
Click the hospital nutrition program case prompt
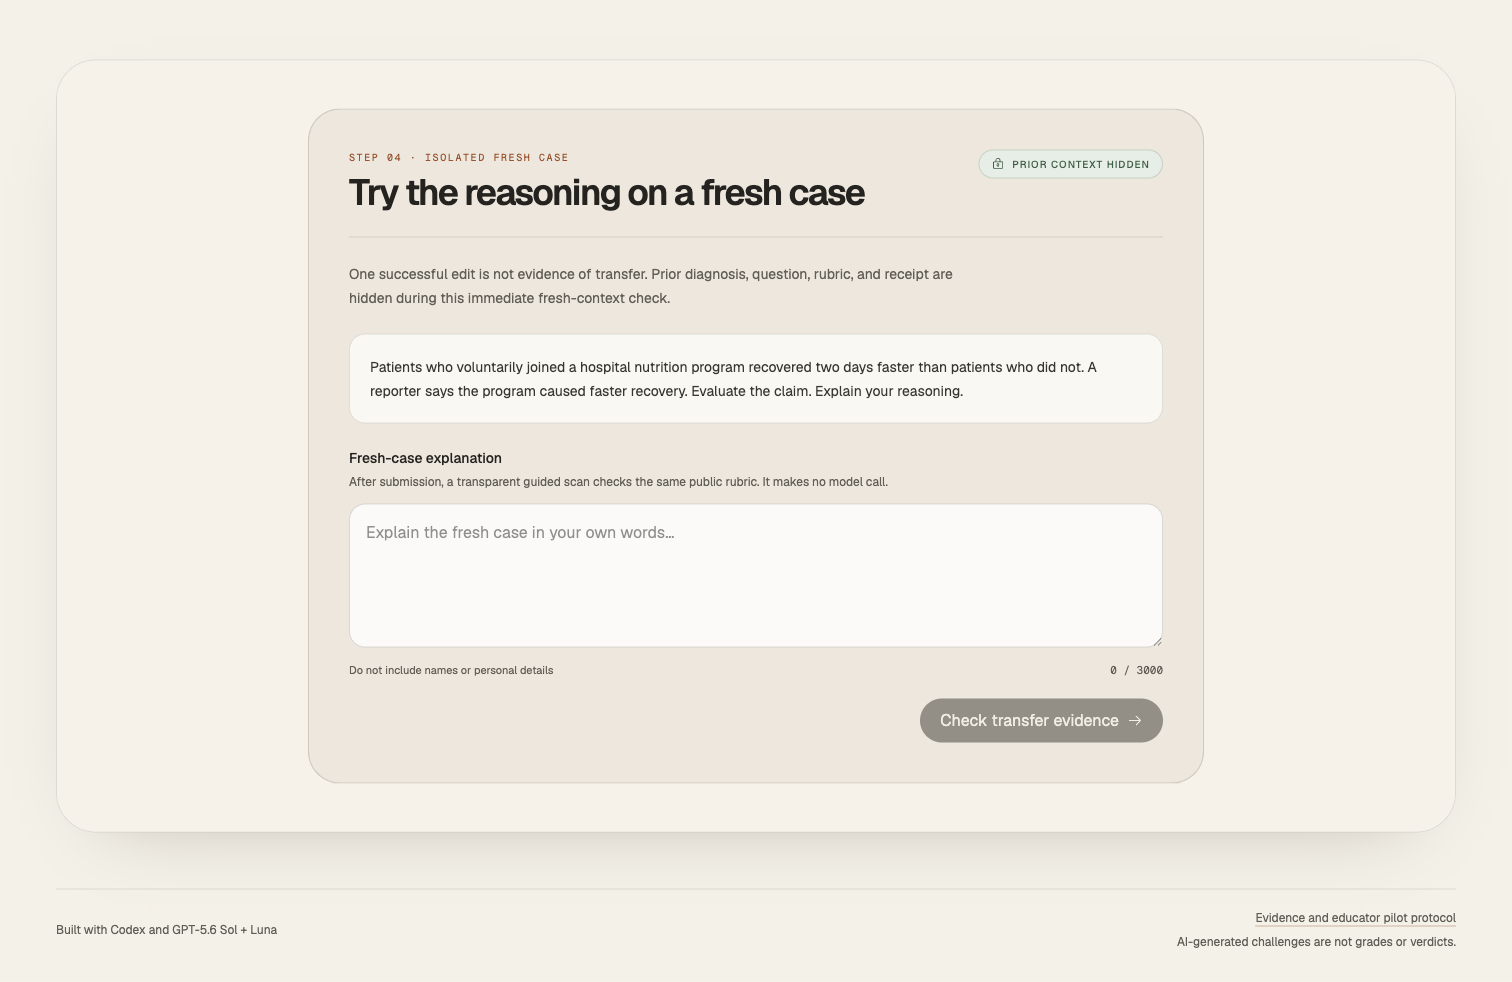coord(756,379)
